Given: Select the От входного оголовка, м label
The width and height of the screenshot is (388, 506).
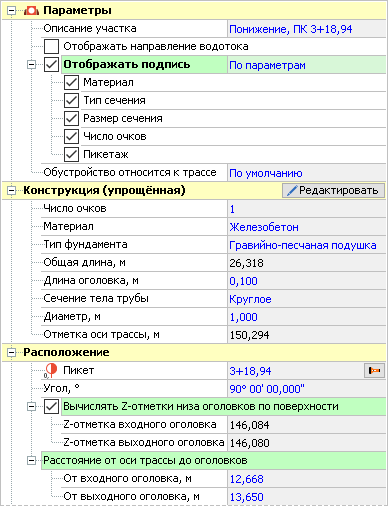Looking at the screenshot, I should point(128,478).
